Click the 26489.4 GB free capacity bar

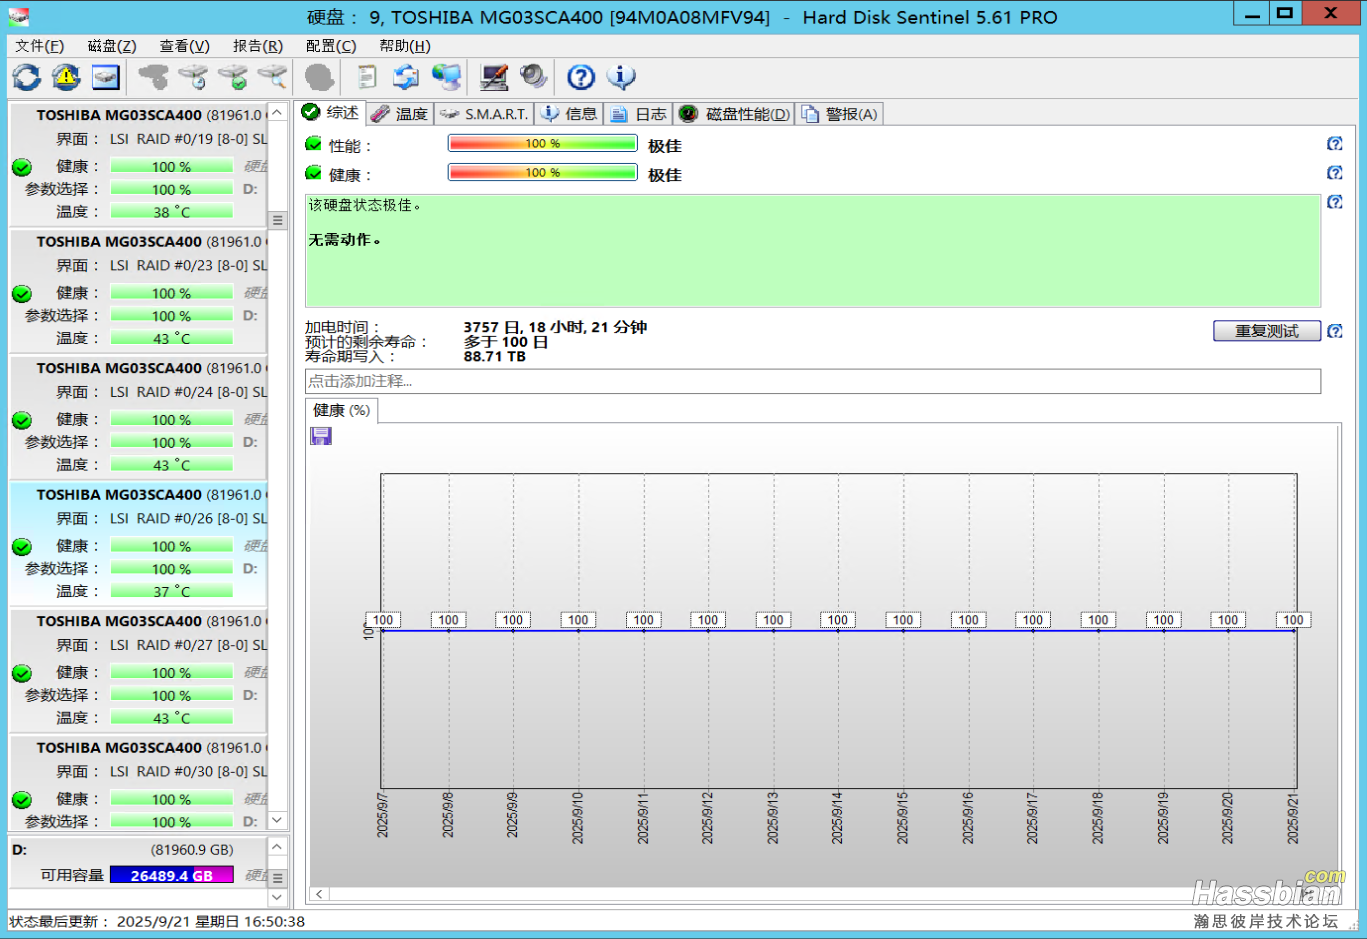172,875
